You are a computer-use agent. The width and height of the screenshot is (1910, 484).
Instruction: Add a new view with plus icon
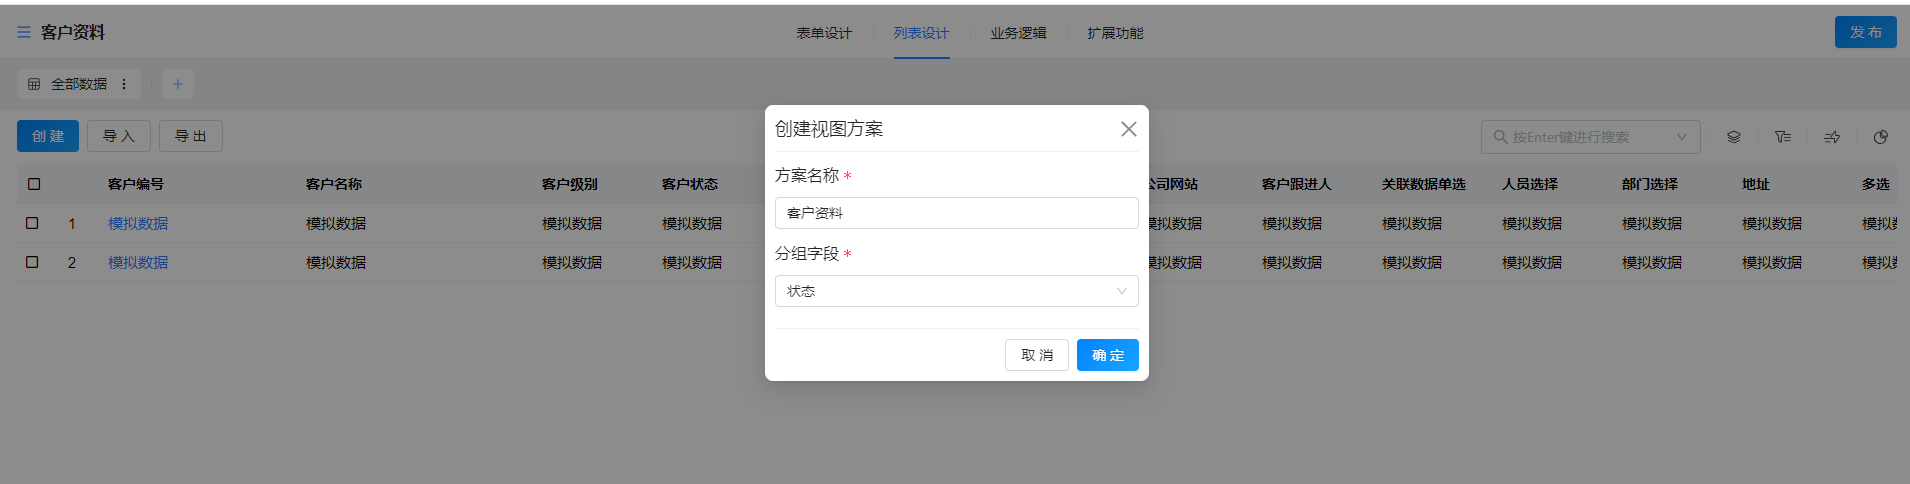177,84
